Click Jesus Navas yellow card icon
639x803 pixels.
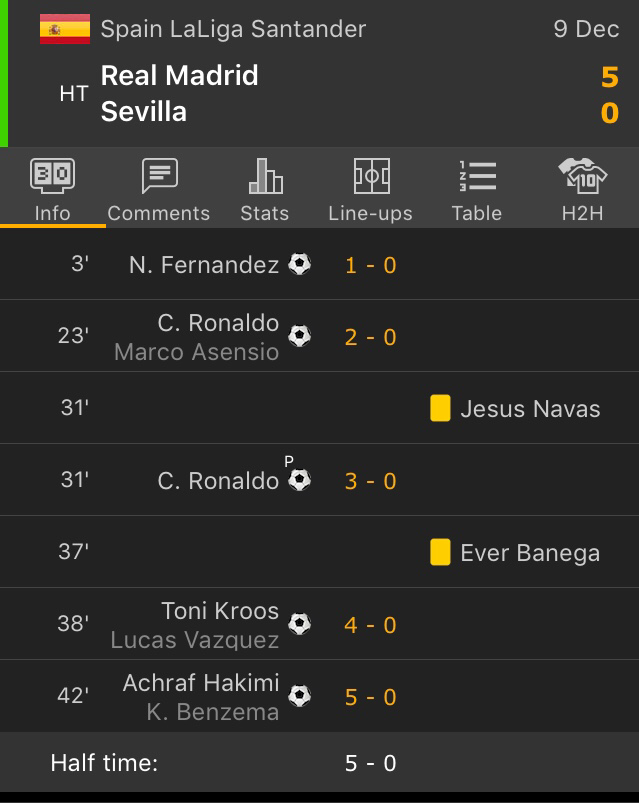click(440, 408)
